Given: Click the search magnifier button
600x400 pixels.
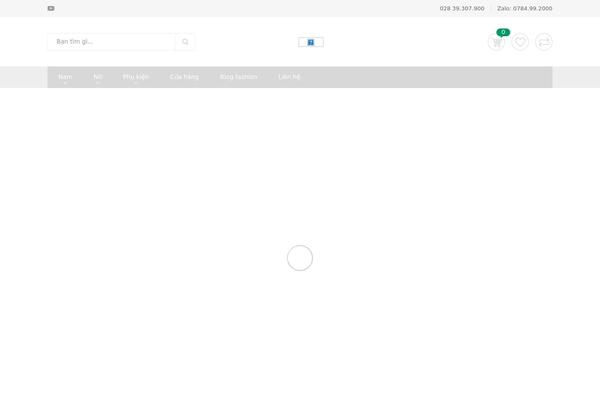Looking at the screenshot, I should (x=185, y=42).
